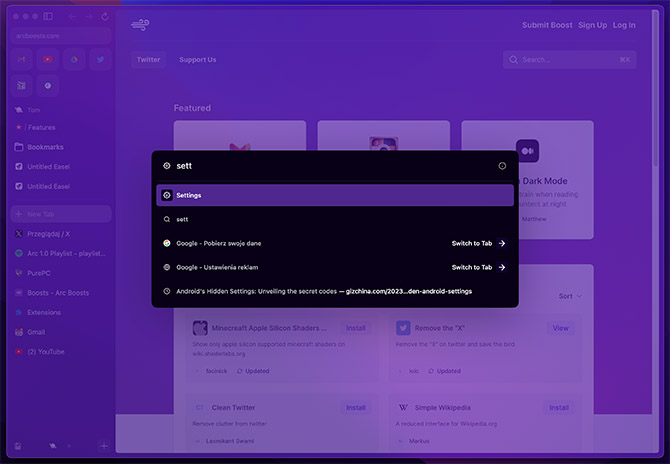Open pinned Google Drive favorite icon
Screen dimensions: 670x464
pos(74,59)
